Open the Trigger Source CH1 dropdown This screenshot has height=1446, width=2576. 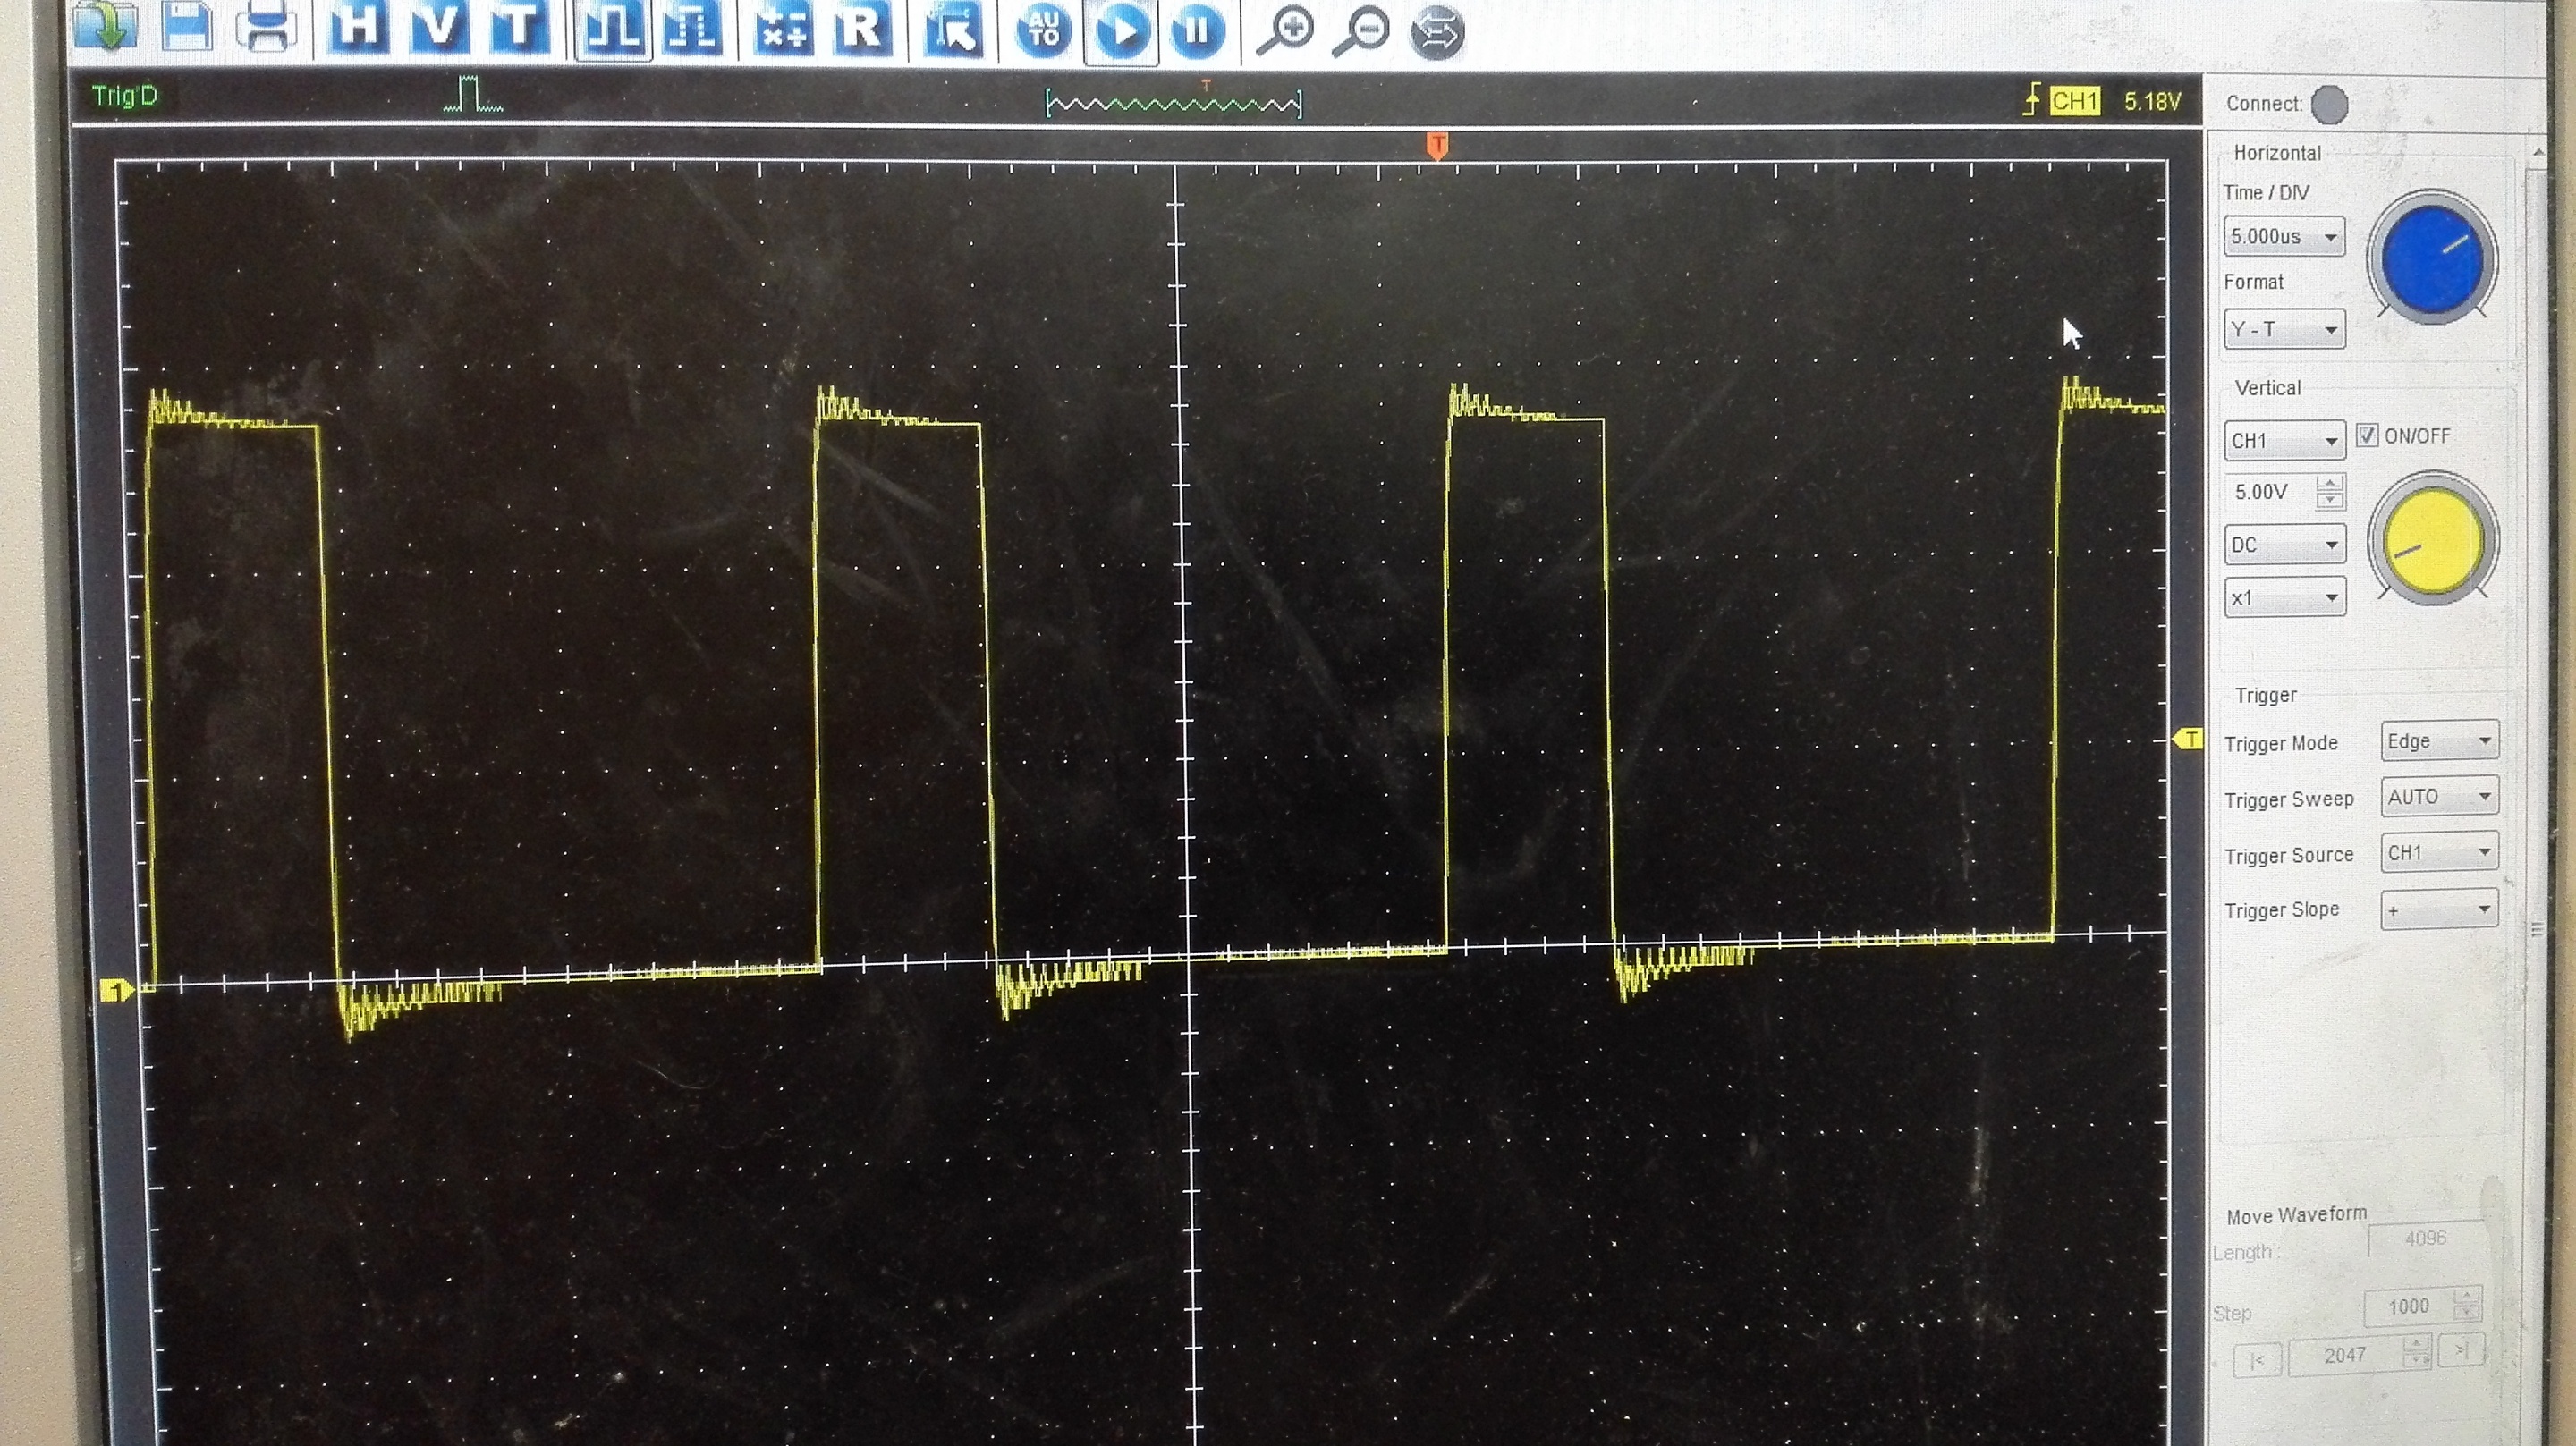point(2439,853)
